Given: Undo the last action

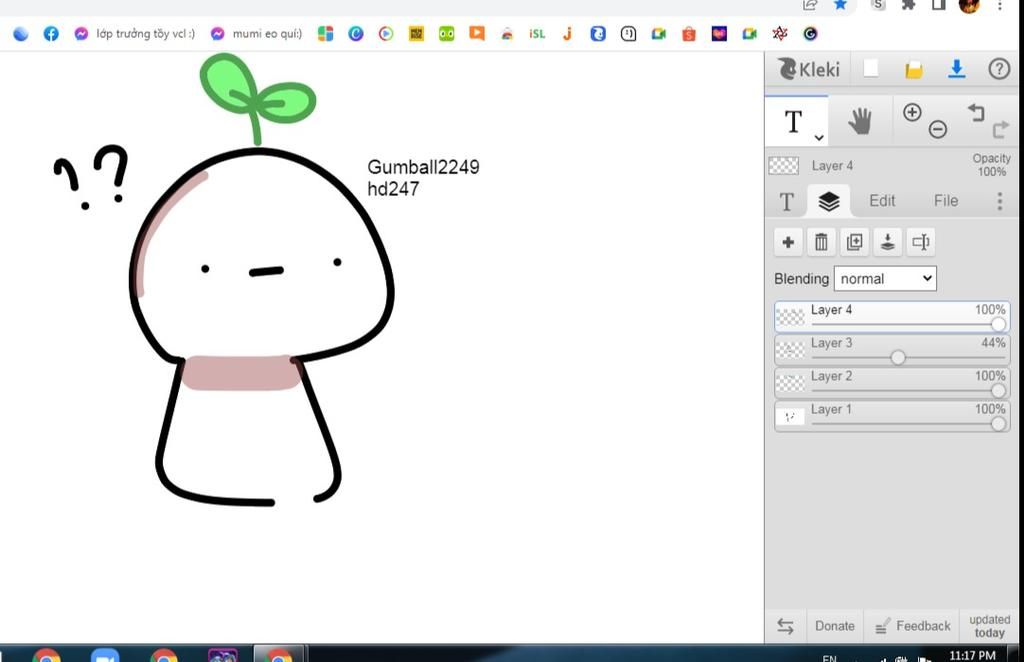Looking at the screenshot, I should click(x=976, y=112).
